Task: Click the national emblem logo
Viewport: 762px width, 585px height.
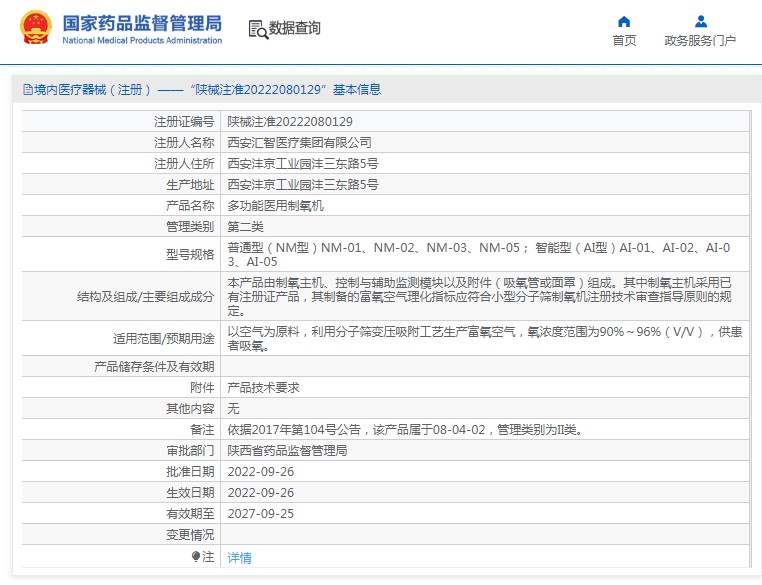Action: pos(35,28)
